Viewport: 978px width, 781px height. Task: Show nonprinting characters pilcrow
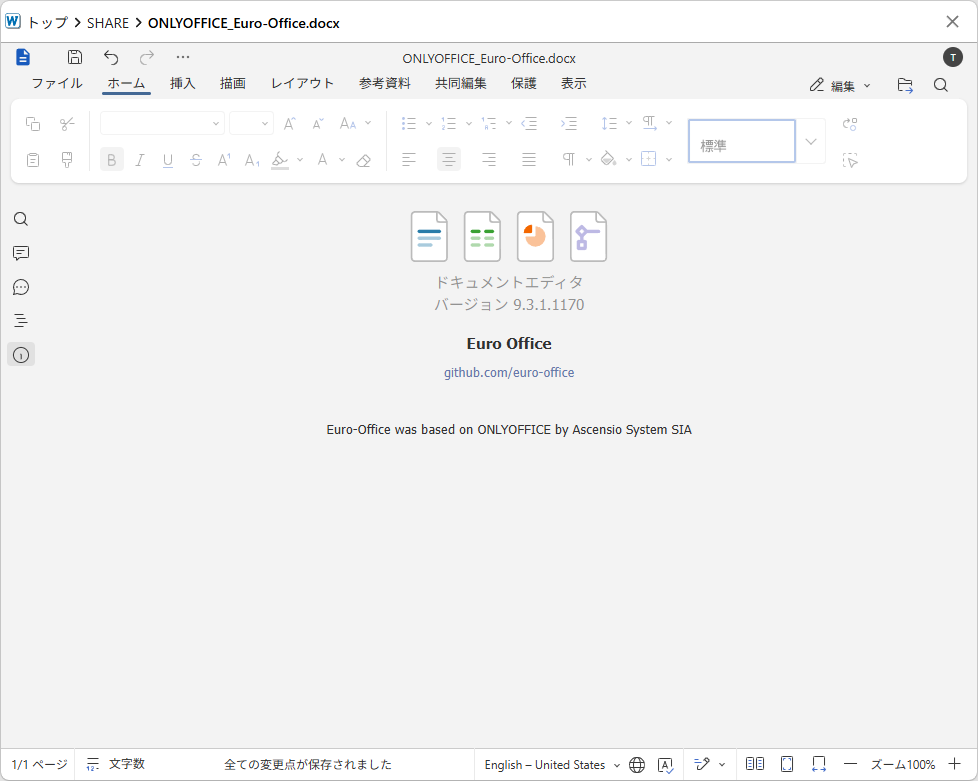coord(569,160)
